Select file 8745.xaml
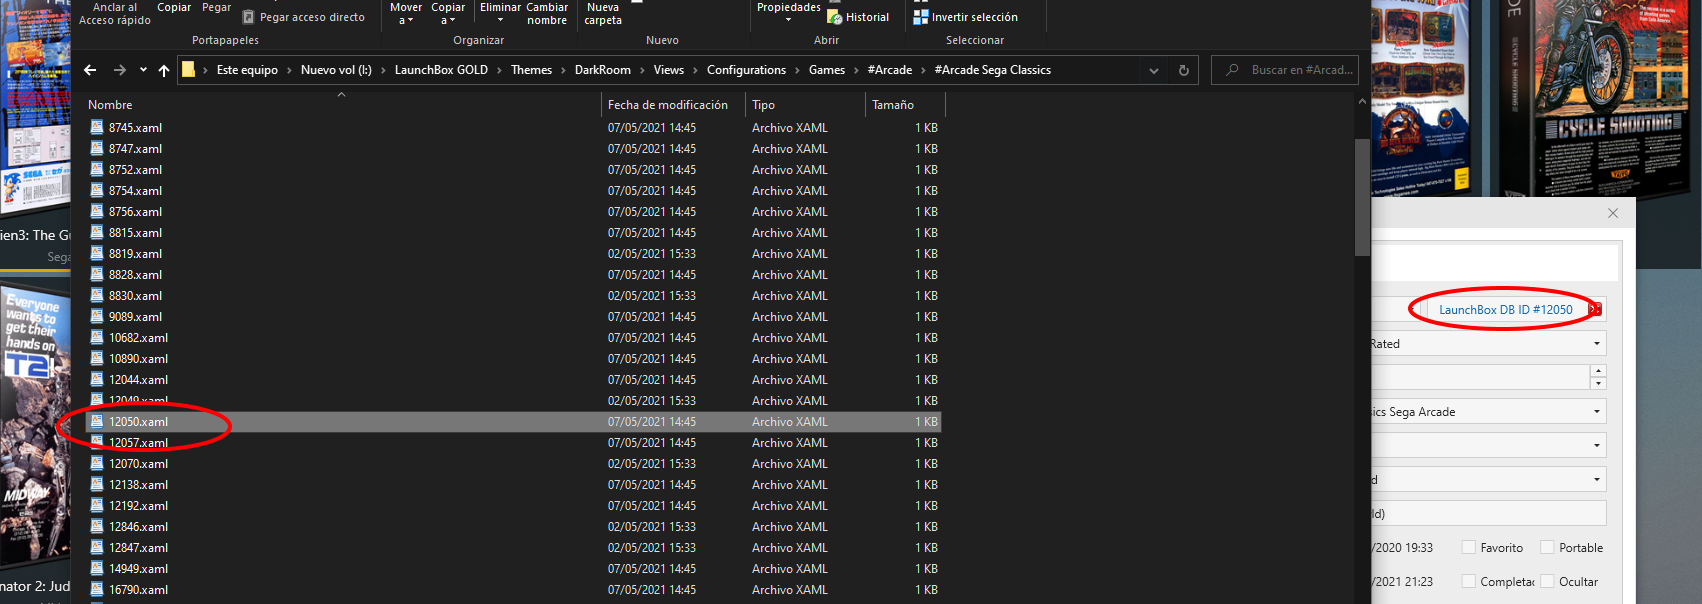The height and width of the screenshot is (604, 1702). (x=513, y=128)
